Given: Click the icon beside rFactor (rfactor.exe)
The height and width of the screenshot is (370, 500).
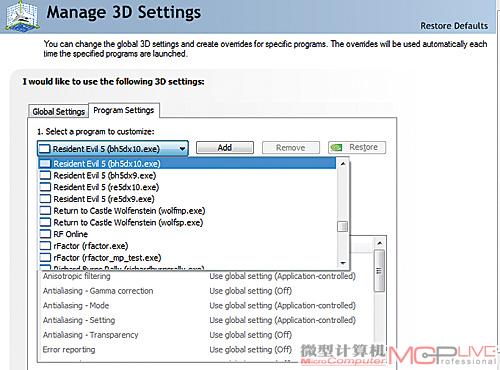Looking at the screenshot, I should (x=45, y=246).
